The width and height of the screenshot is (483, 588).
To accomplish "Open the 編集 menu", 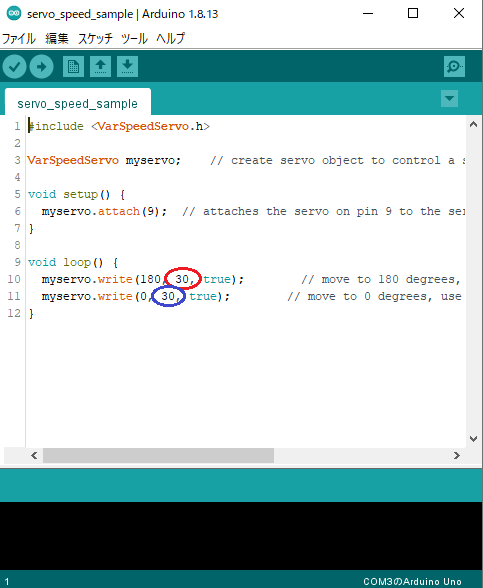I will click(x=57, y=38).
